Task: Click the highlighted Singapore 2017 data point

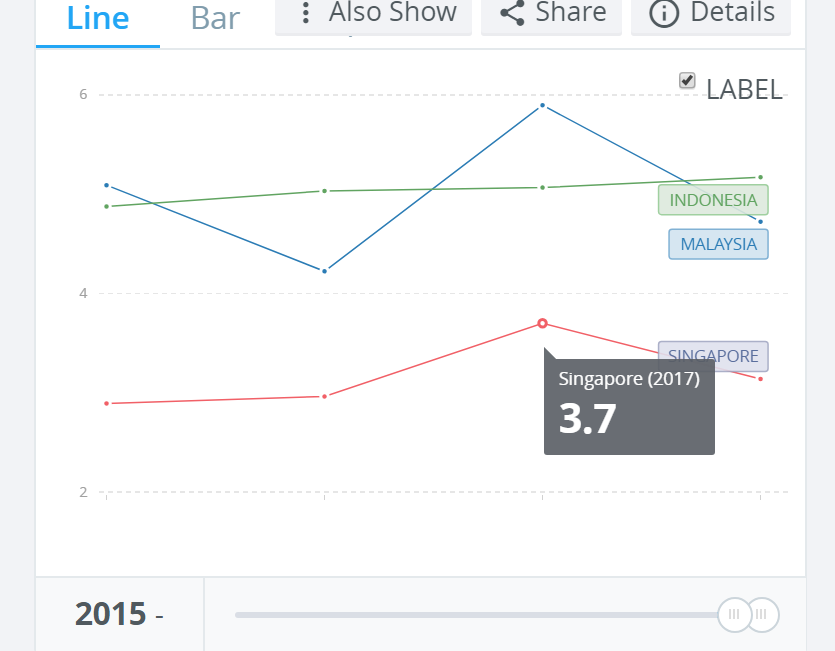Action: coord(542,323)
